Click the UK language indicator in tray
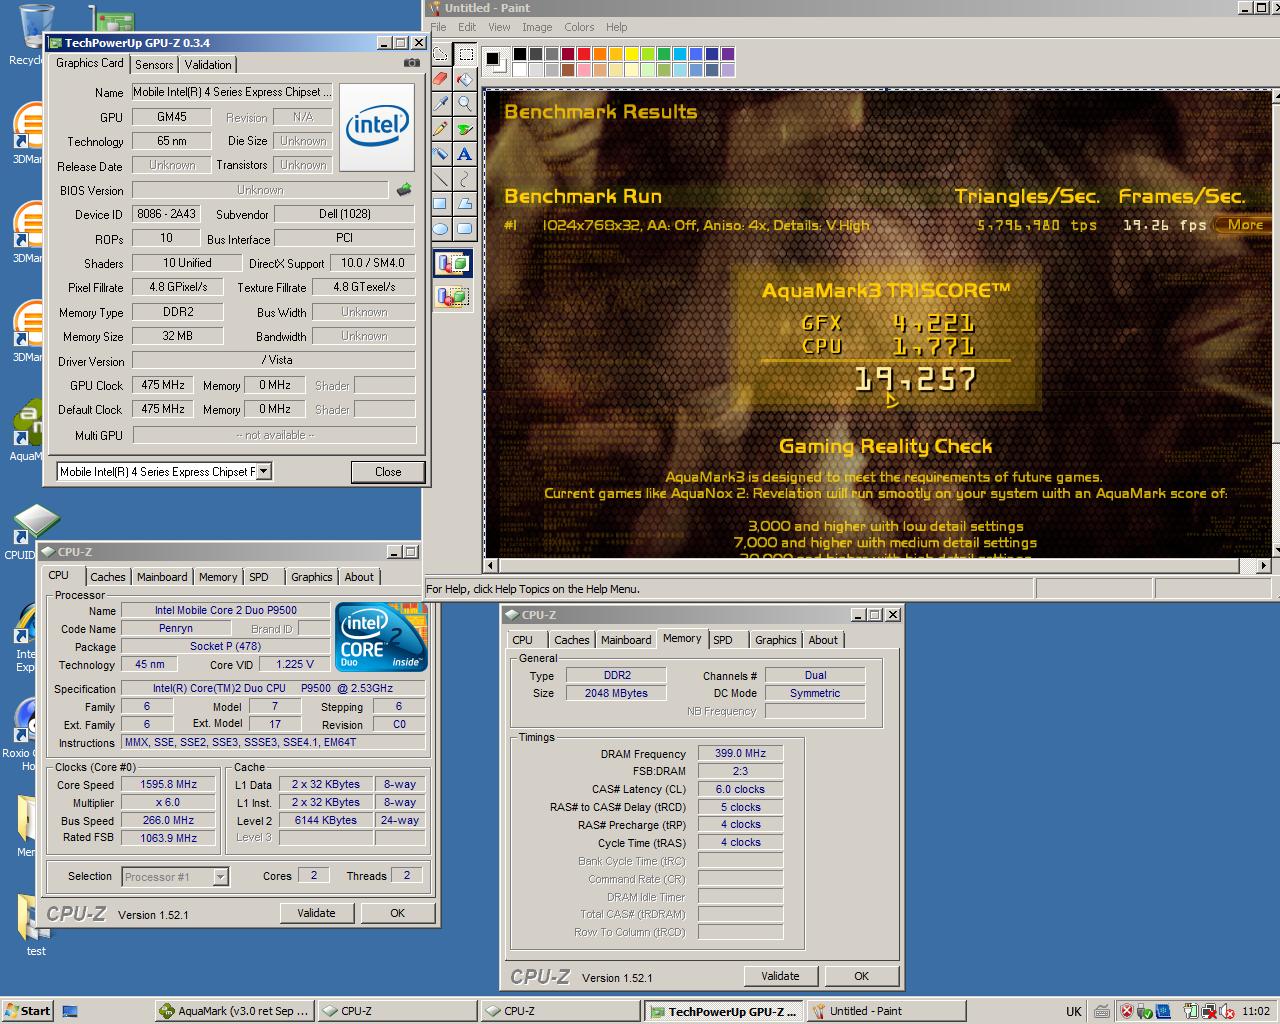Image resolution: width=1280 pixels, height=1024 pixels. point(1073,1011)
